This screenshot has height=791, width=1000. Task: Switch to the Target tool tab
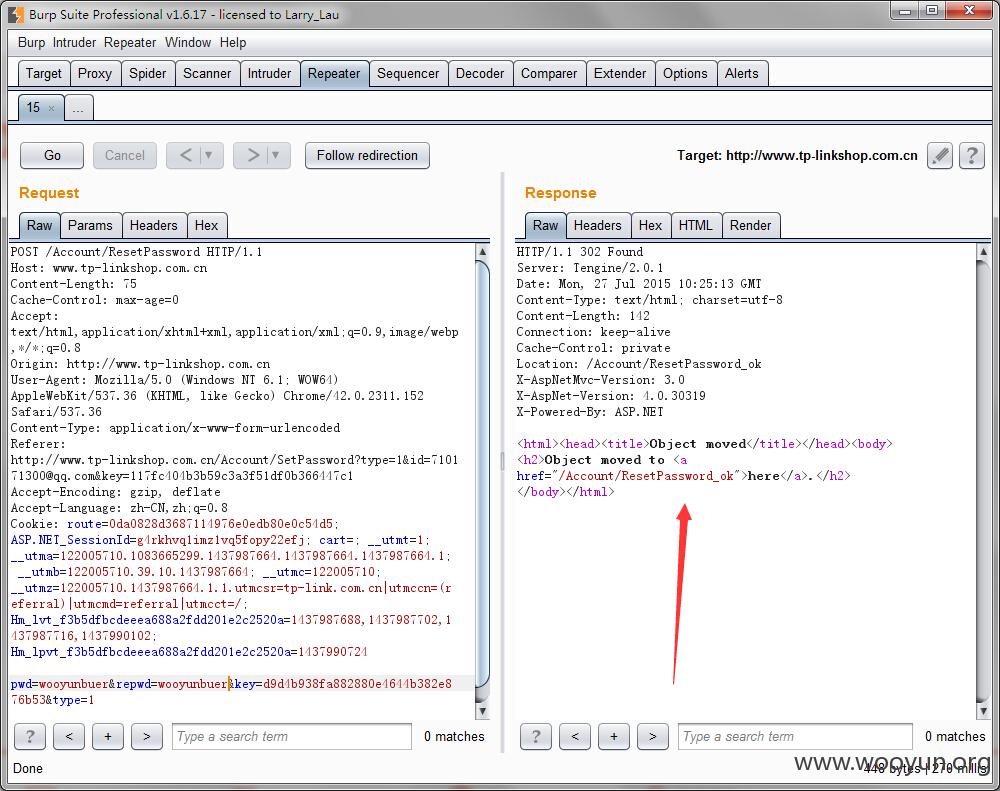click(43, 74)
